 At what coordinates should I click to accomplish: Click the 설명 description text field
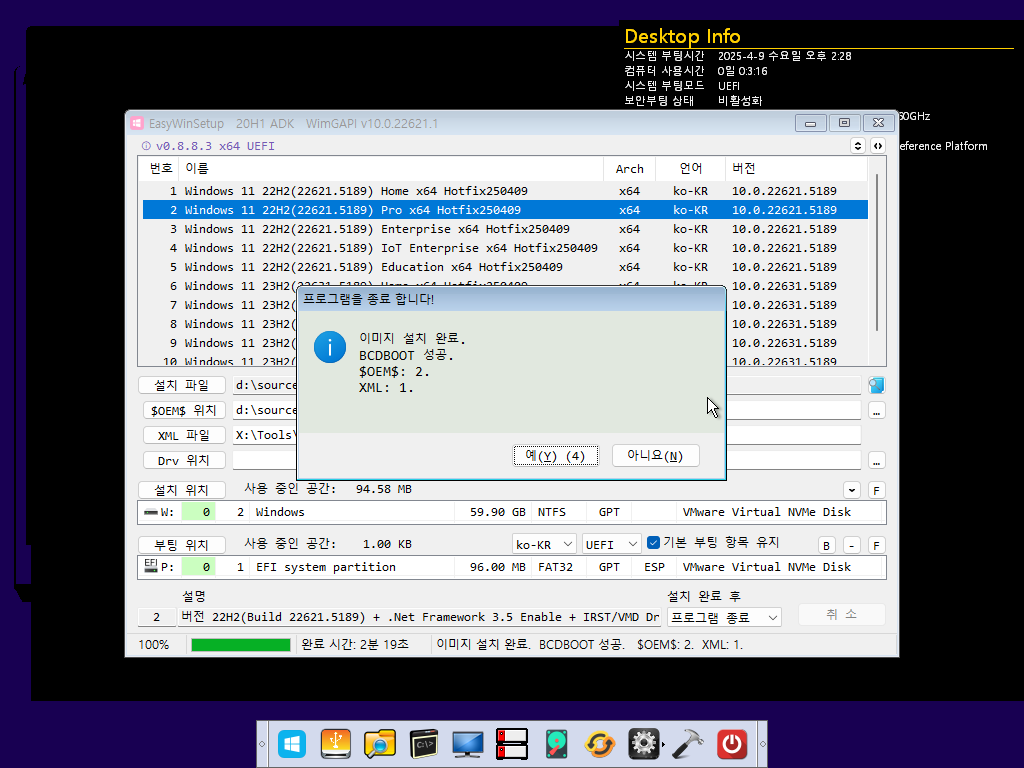(x=419, y=617)
